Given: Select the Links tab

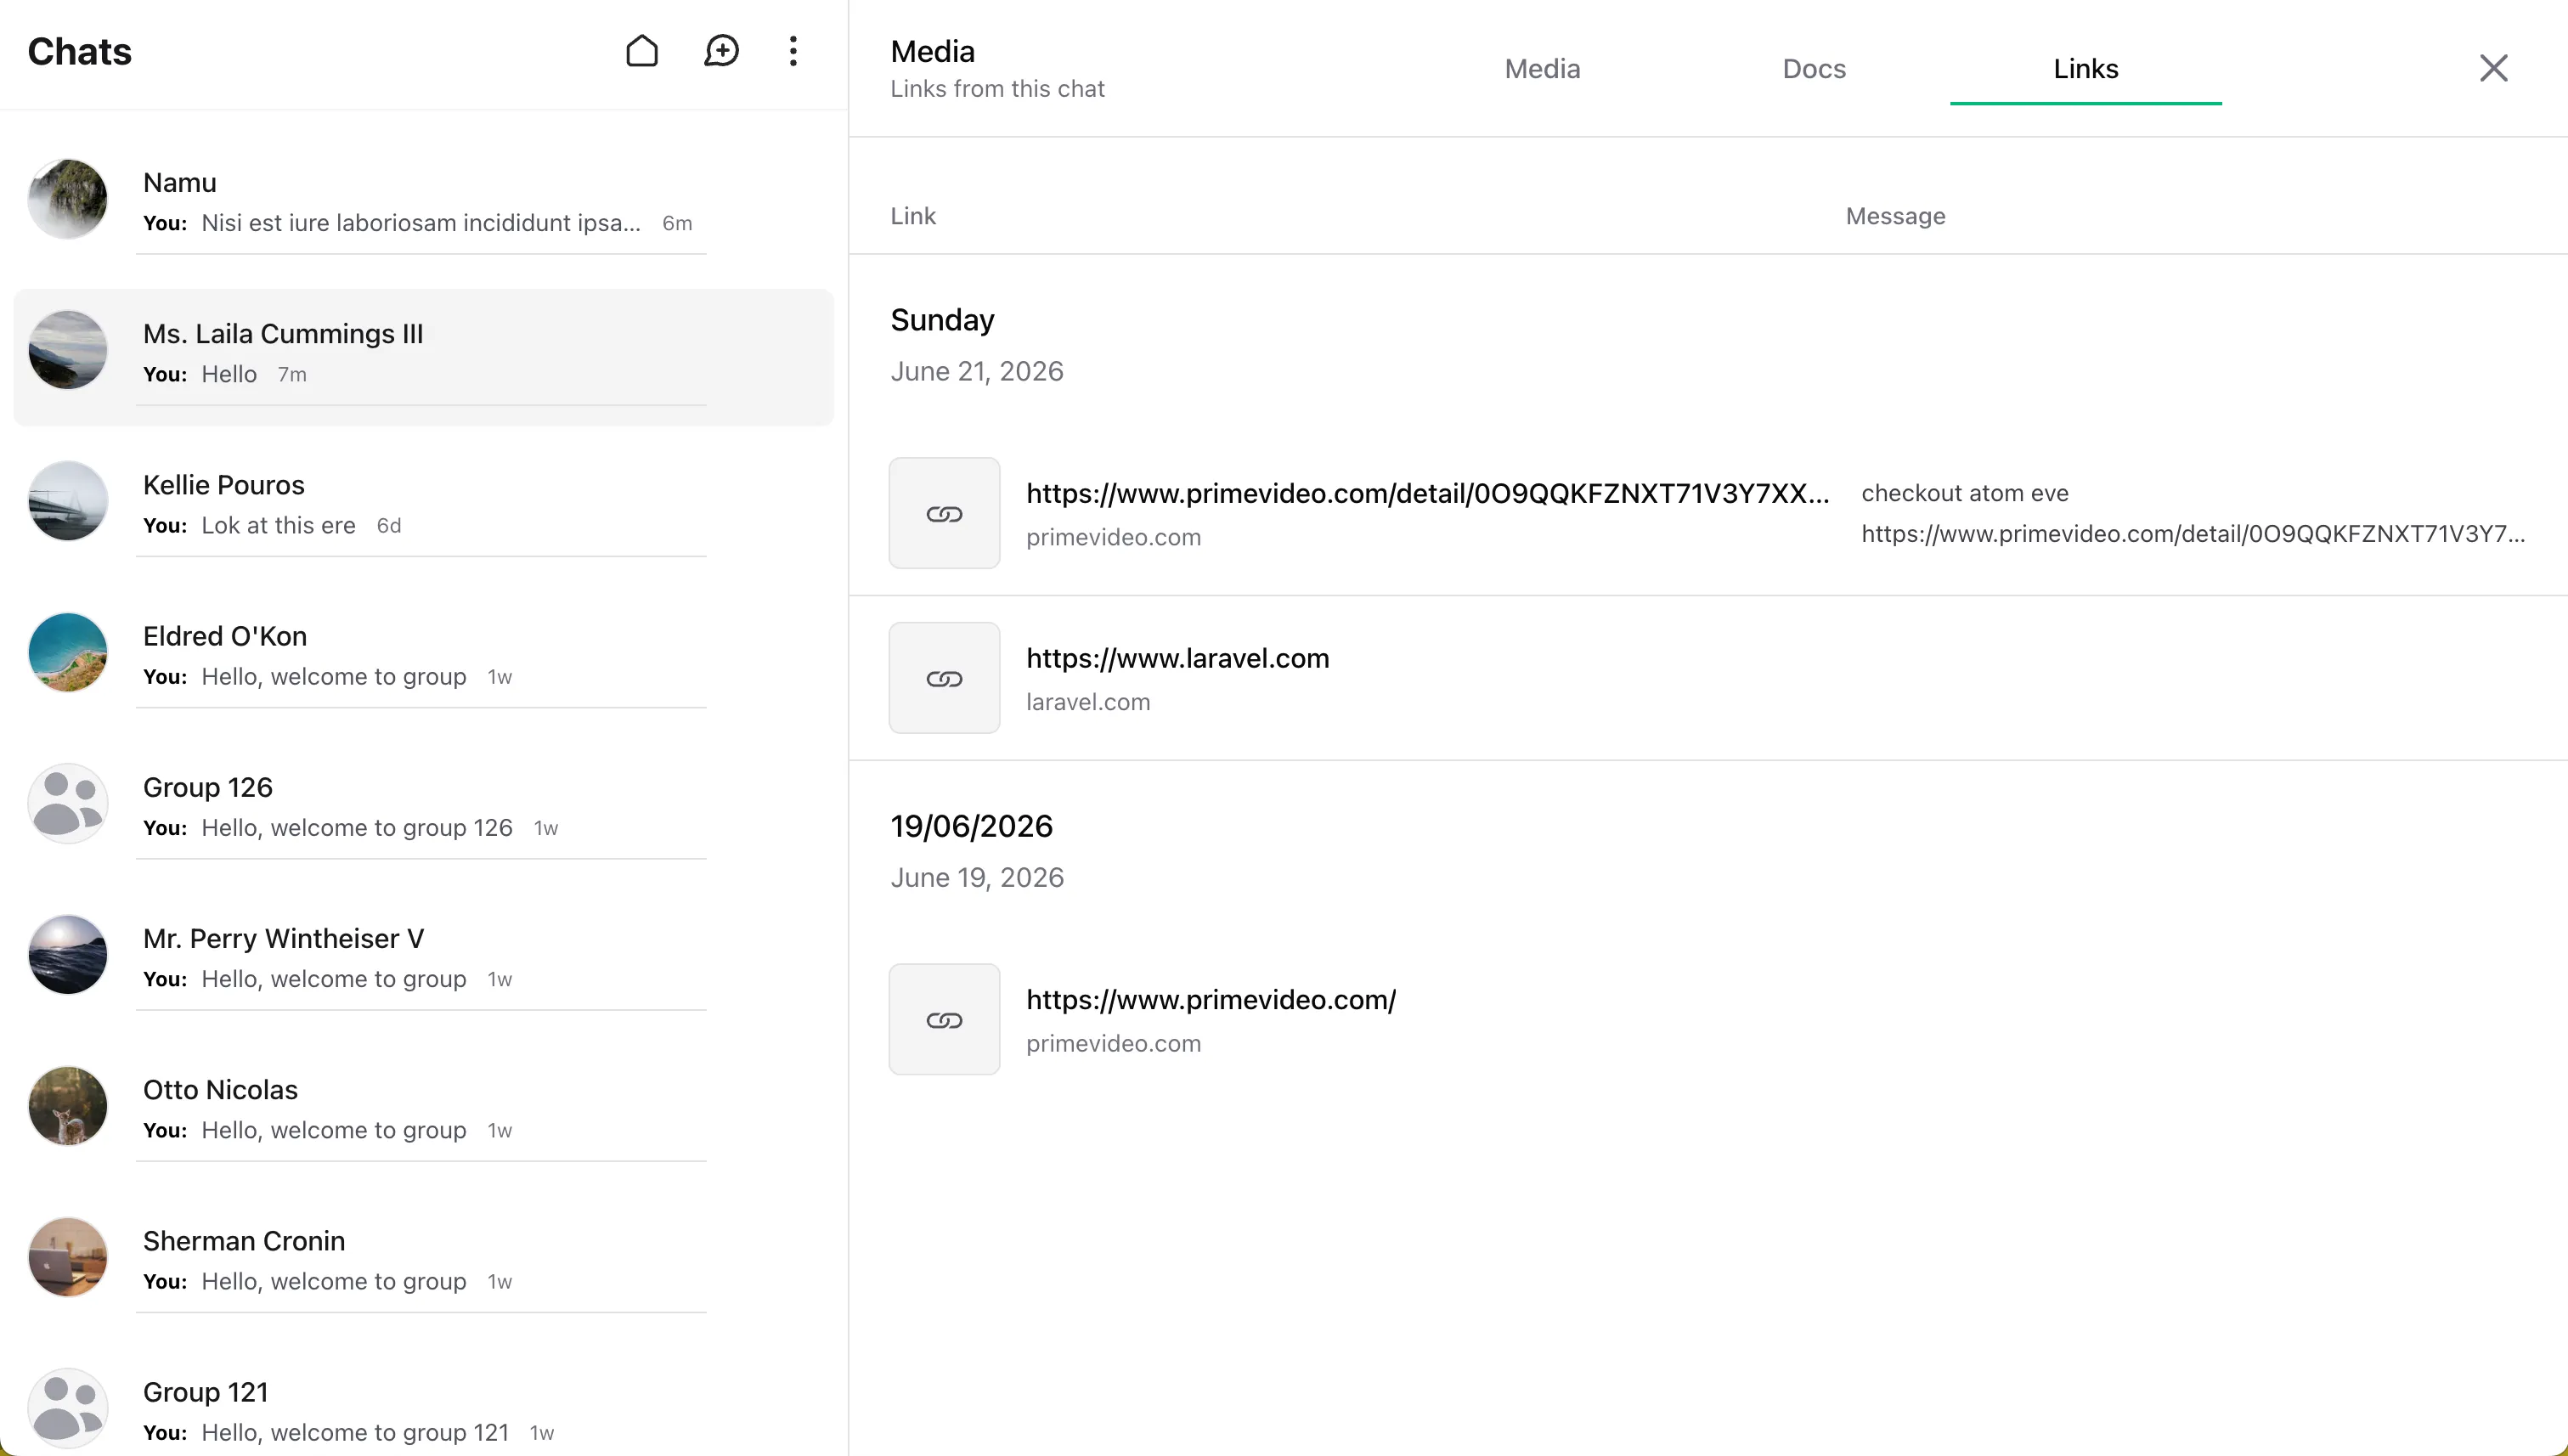Looking at the screenshot, I should tap(2086, 69).
